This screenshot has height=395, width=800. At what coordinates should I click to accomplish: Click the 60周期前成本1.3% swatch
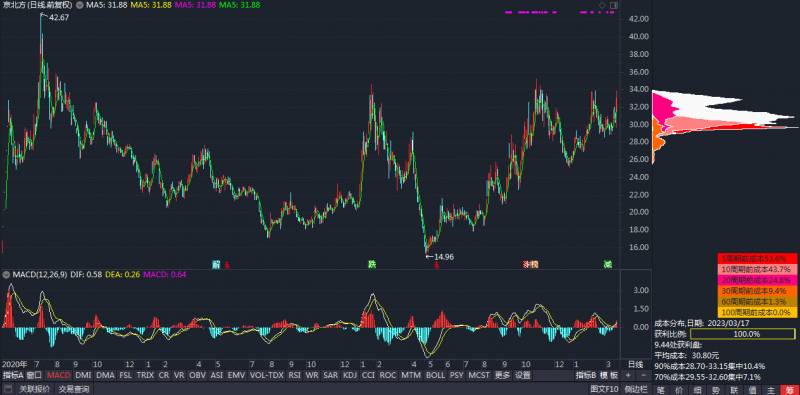click(758, 302)
